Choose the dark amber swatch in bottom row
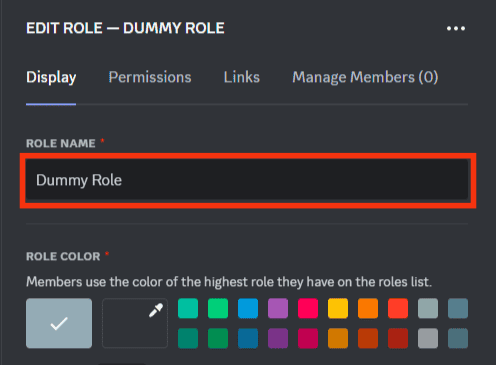Image resolution: width=496 pixels, height=365 pixels. [x=338, y=338]
